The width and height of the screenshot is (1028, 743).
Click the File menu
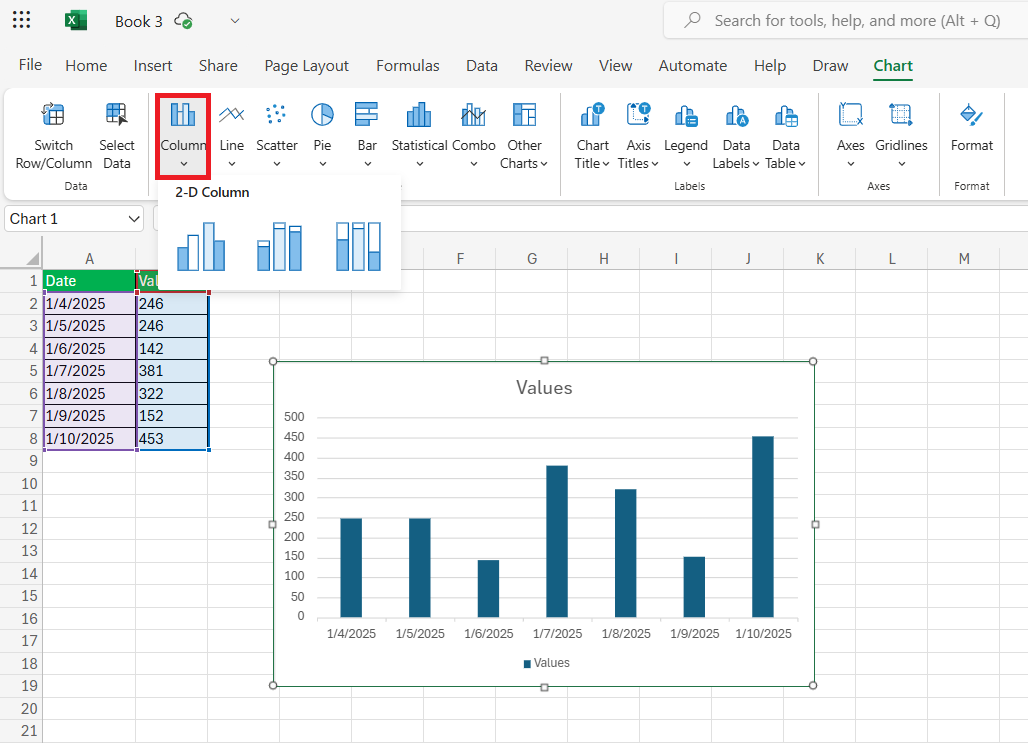(30, 65)
